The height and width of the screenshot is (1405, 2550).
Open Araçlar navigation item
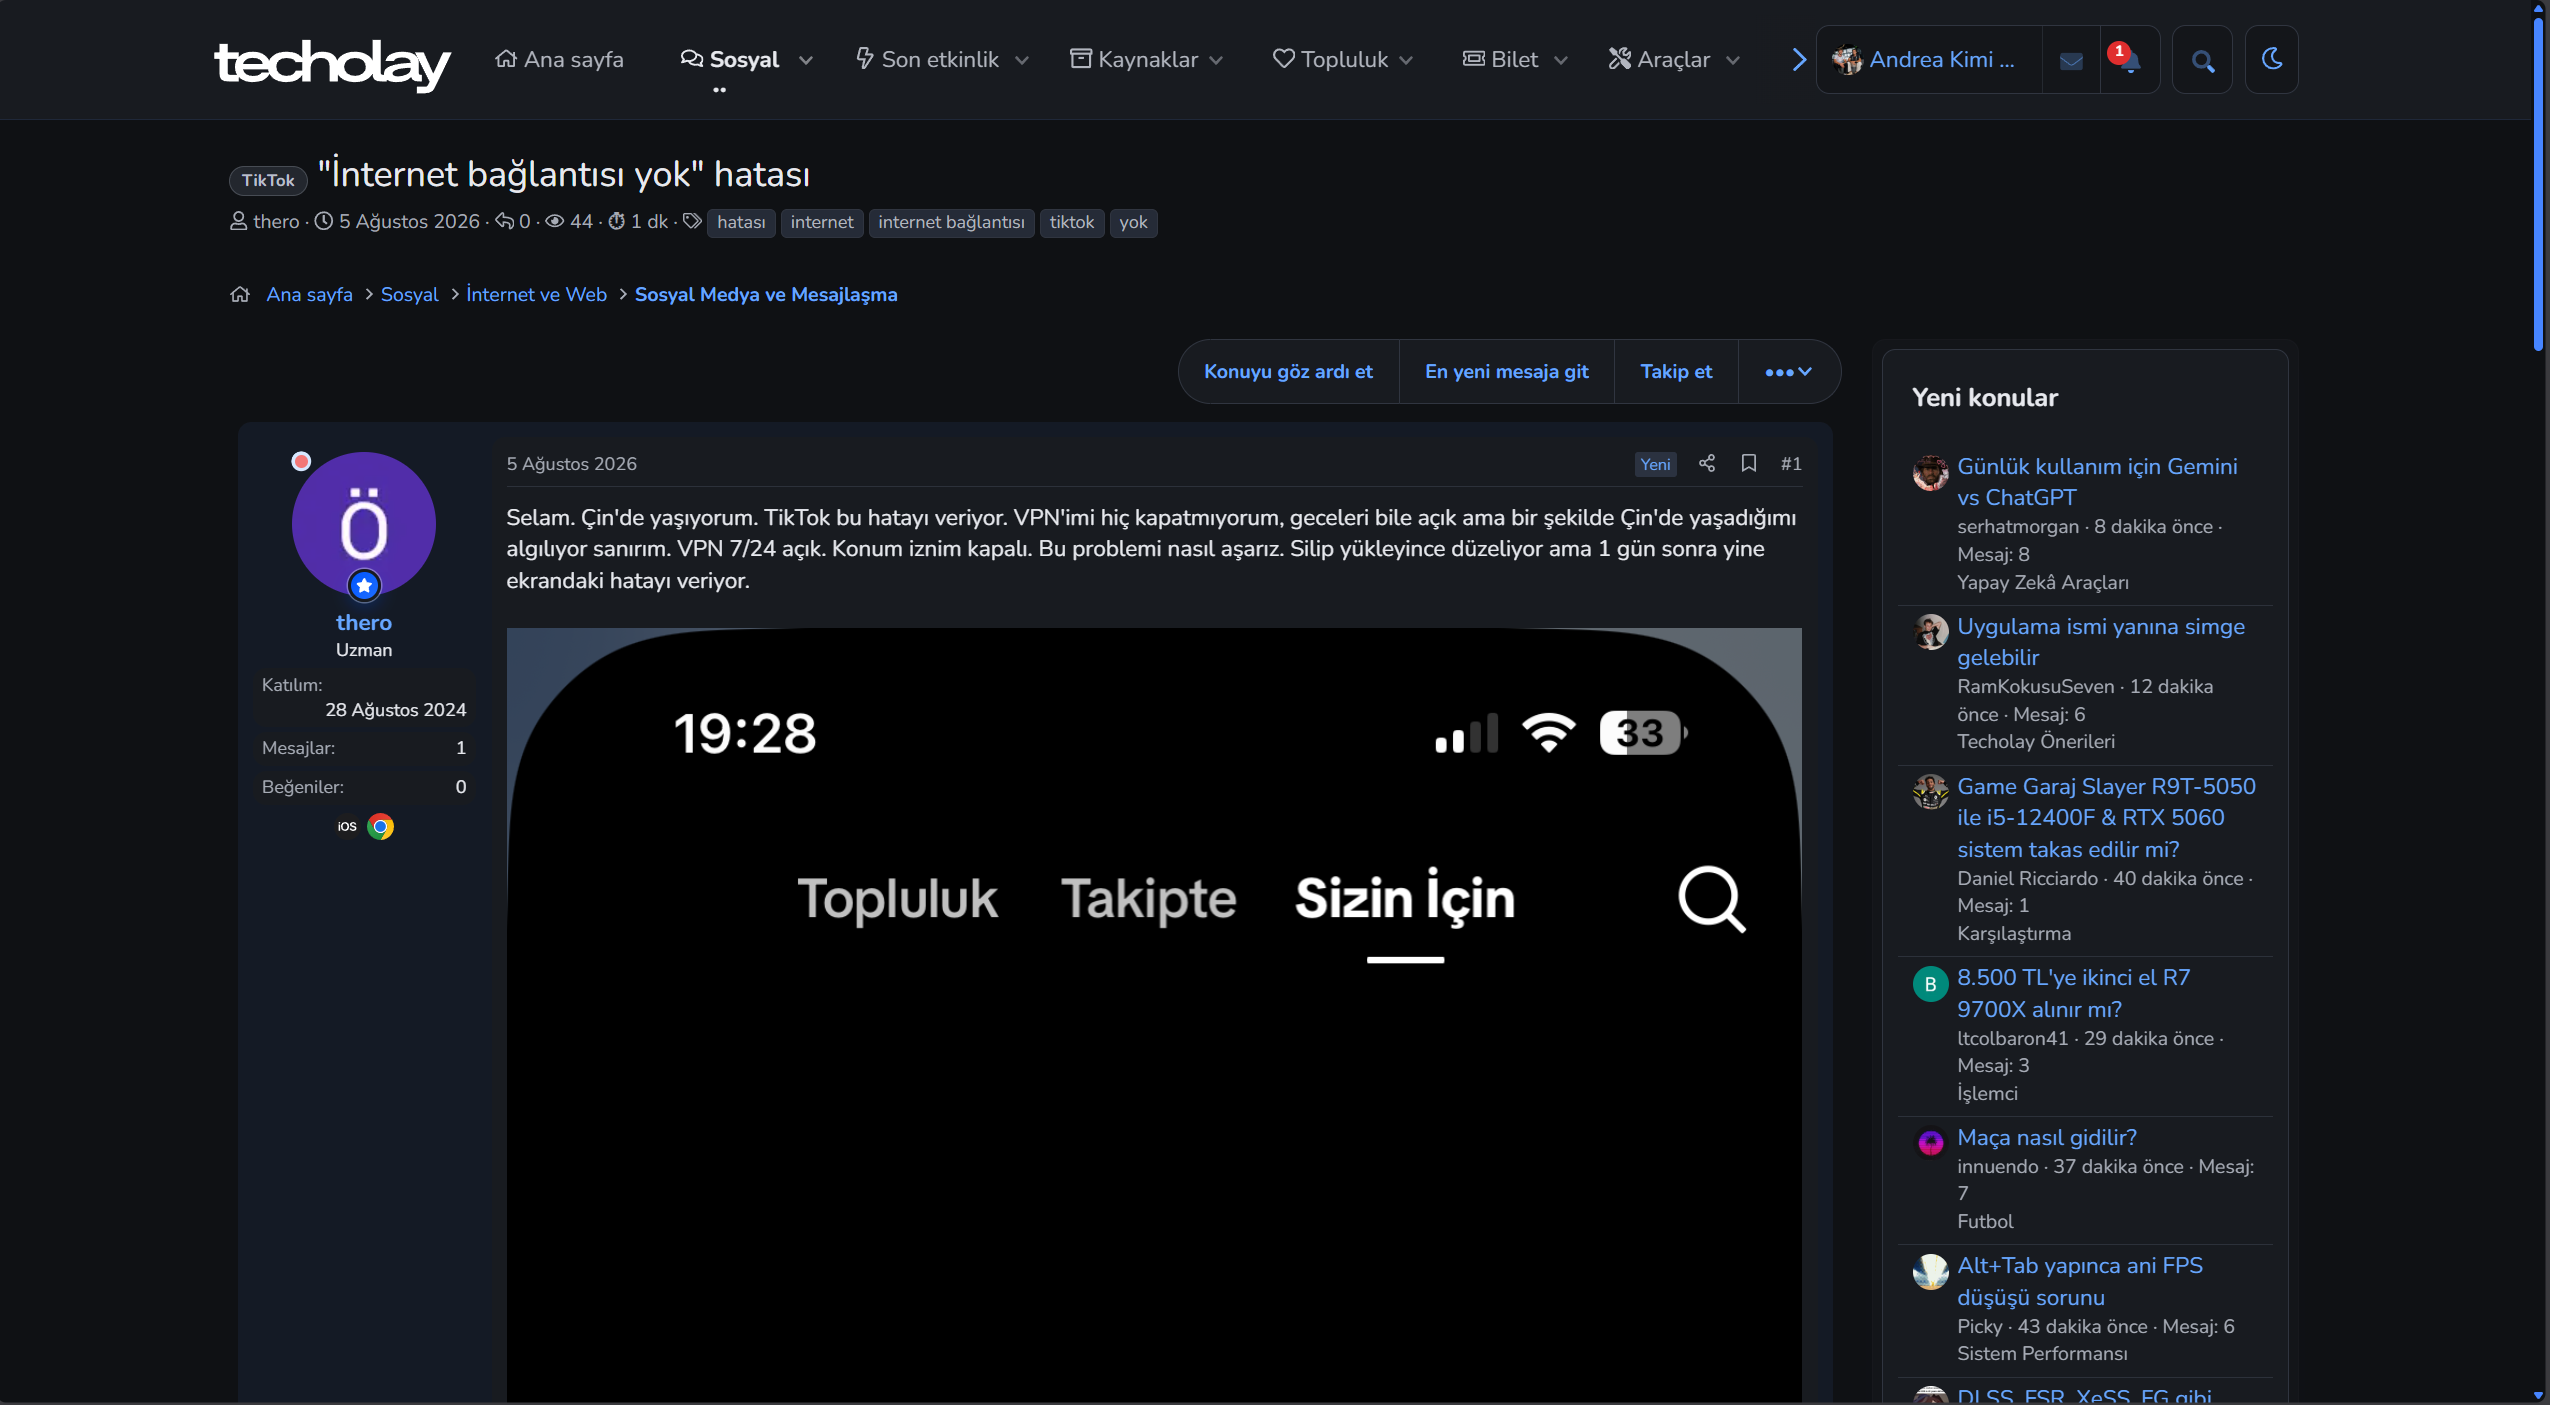click(1660, 60)
